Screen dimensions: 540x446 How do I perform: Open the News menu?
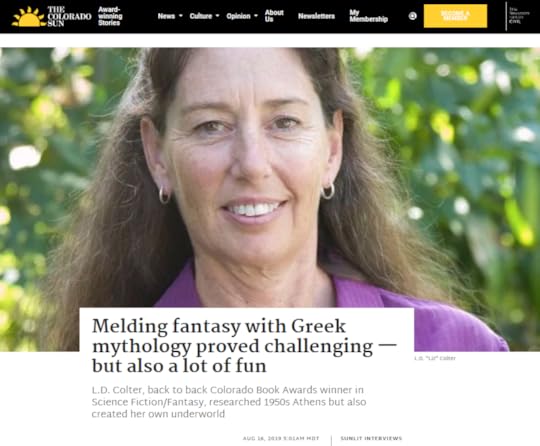click(166, 16)
